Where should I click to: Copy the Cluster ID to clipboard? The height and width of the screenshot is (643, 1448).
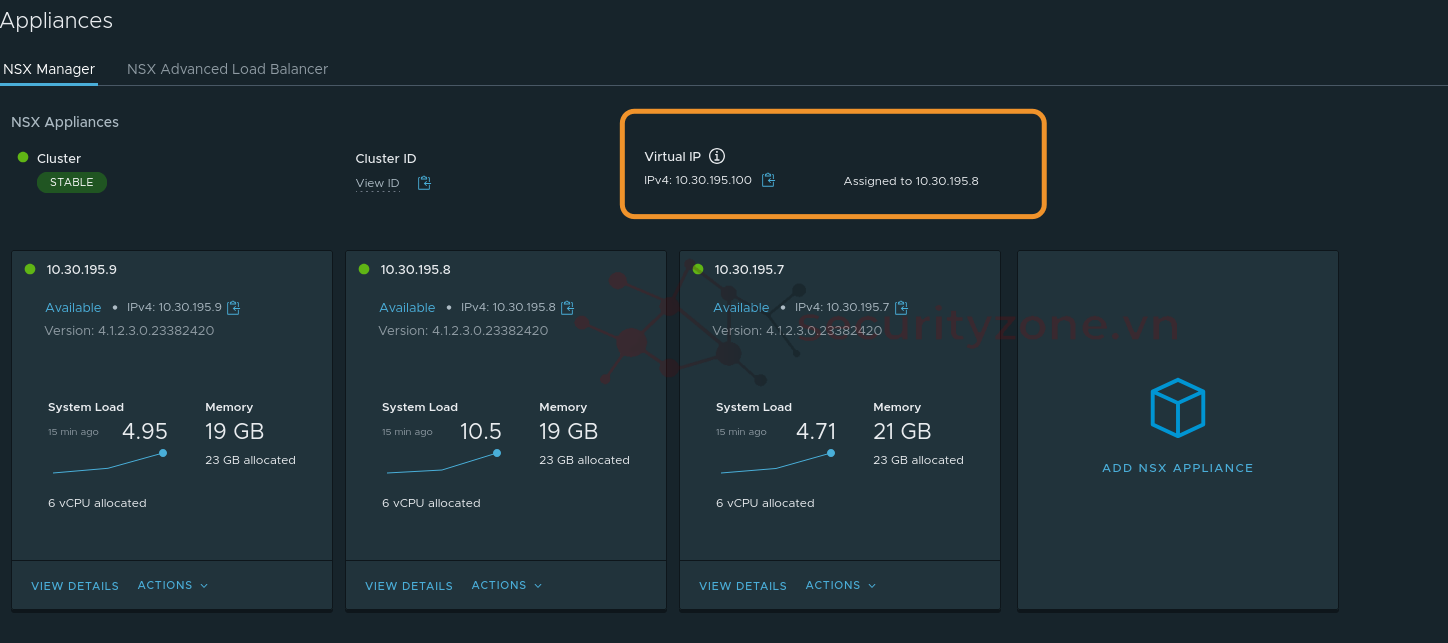pos(424,183)
